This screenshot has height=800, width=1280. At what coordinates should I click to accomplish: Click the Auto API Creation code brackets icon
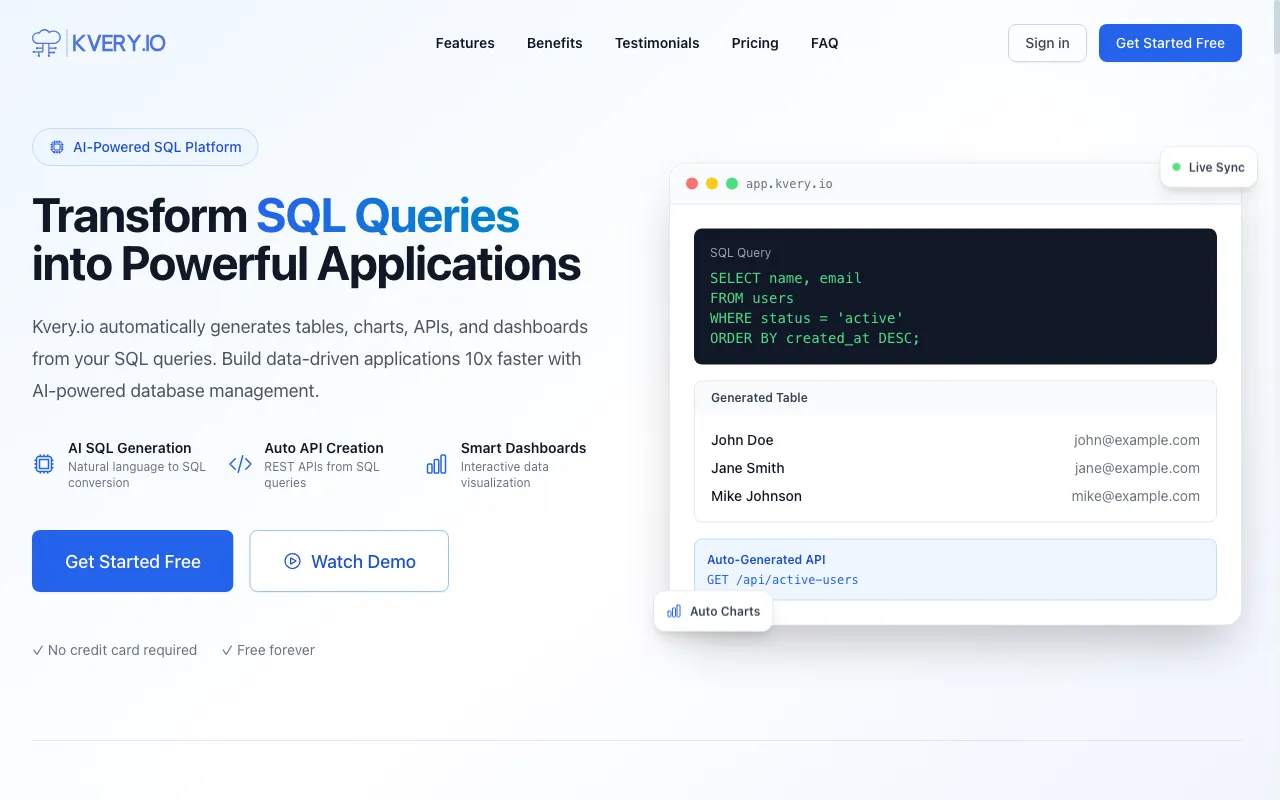click(240, 464)
